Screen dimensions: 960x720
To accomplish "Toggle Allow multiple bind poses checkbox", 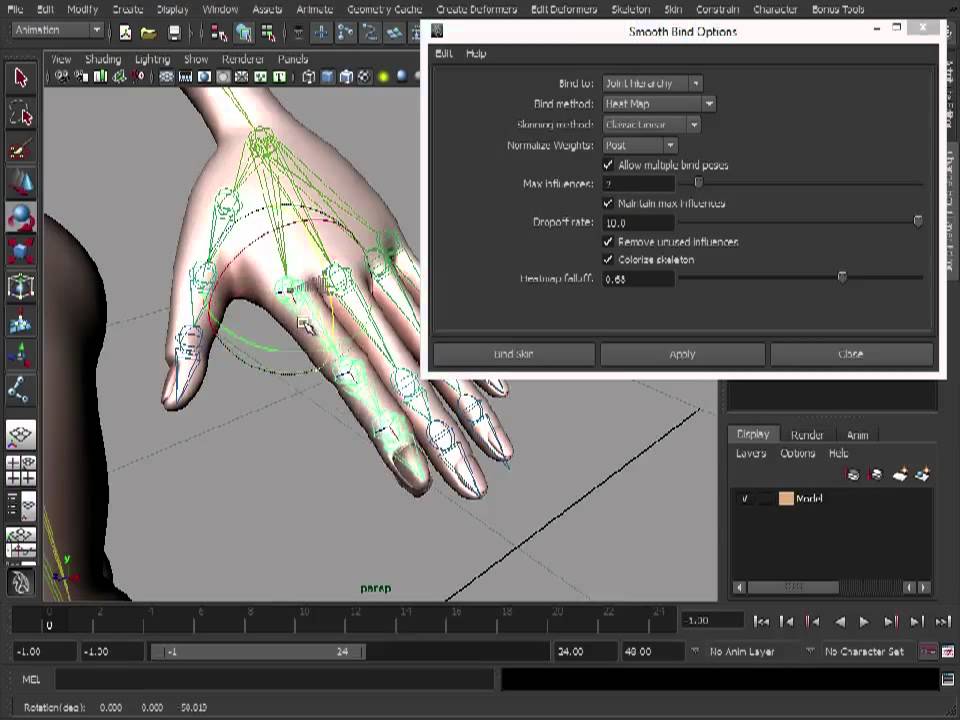I will pos(608,165).
